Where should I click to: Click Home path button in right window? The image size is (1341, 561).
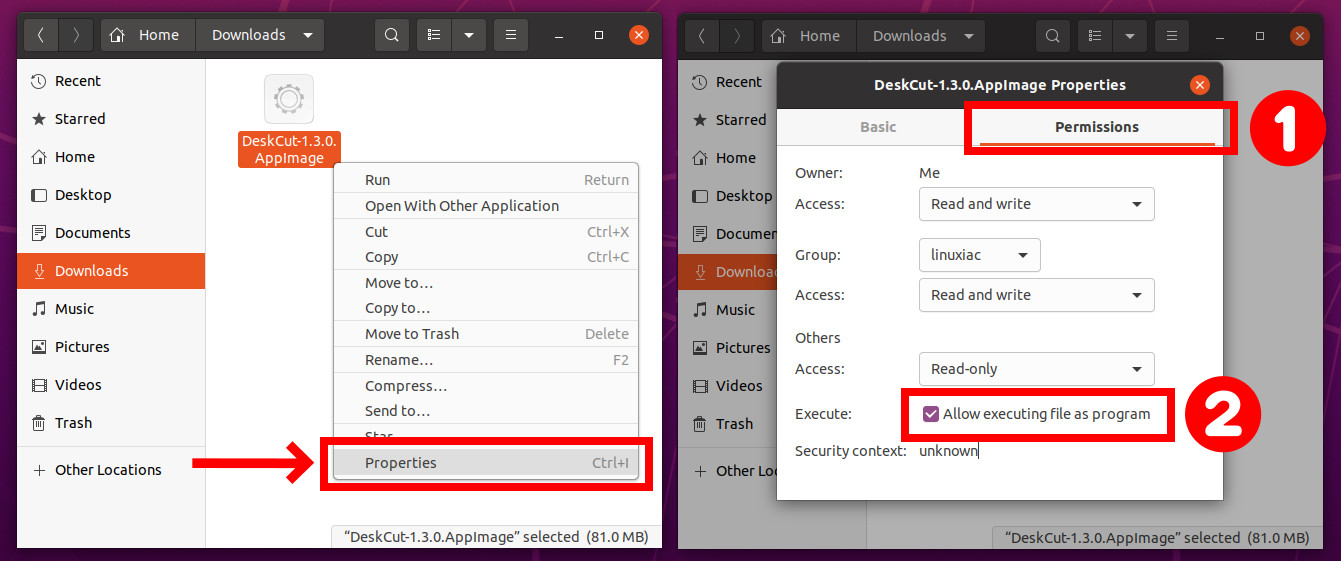[x=809, y=36]
